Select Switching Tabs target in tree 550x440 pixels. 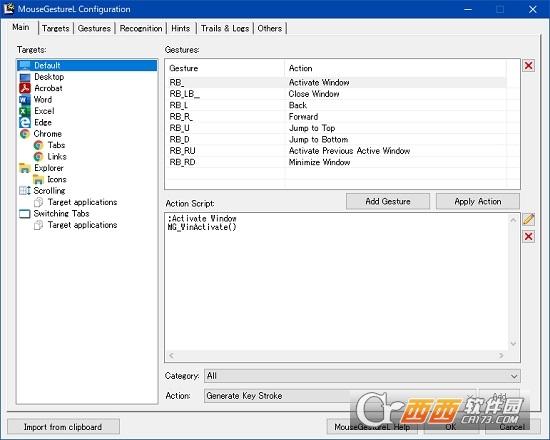coord(61,214)
